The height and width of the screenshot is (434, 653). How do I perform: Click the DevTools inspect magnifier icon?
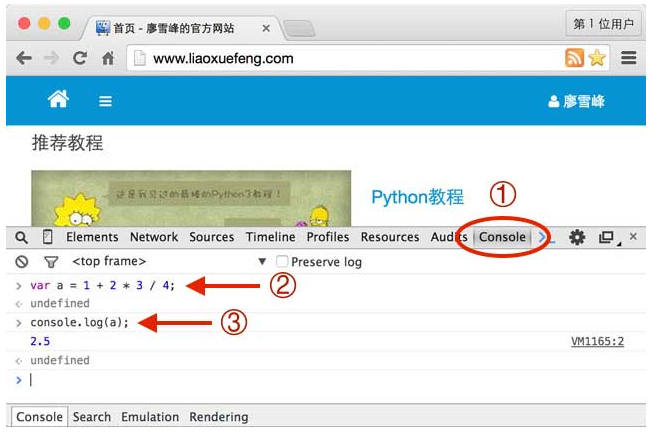point(21,238)
